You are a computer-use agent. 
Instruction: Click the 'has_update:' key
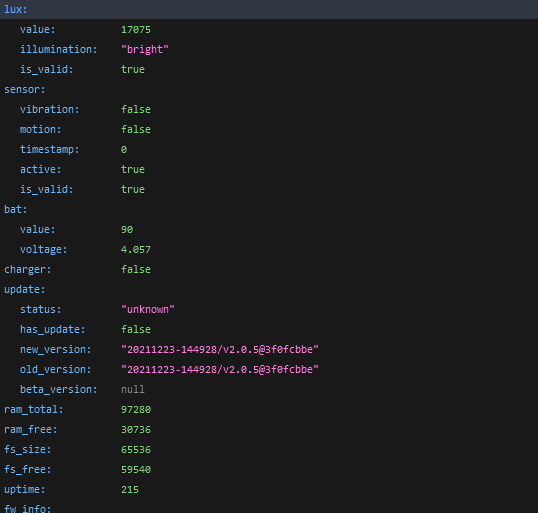click(x=52, y=329)
